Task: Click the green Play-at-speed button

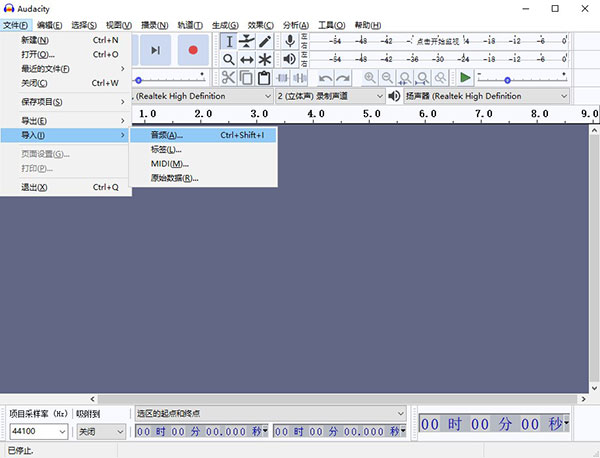Action: tap(465, 78)
